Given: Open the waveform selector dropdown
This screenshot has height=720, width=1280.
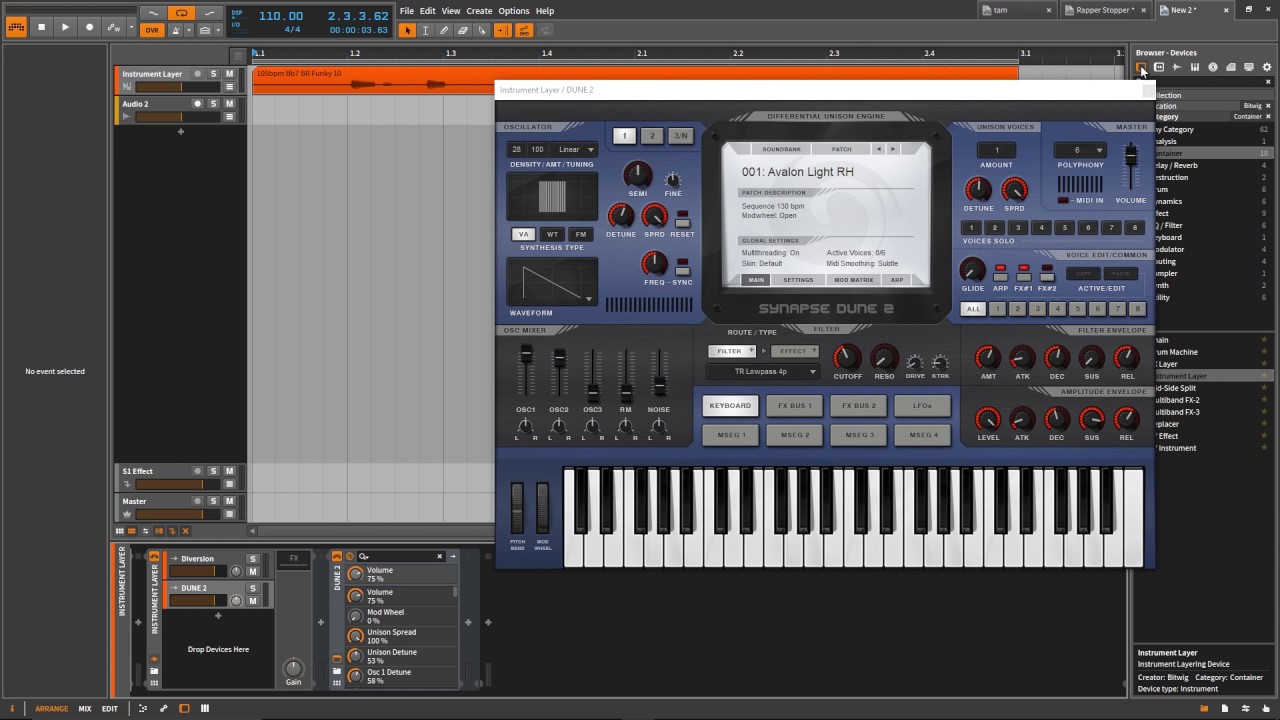Looking at the screenshot, I should (x=588, y=299).
